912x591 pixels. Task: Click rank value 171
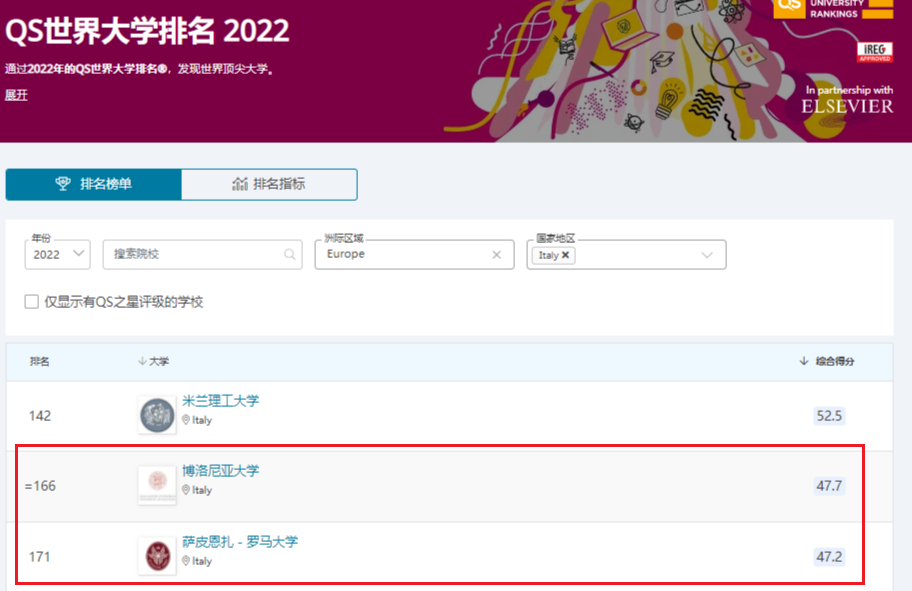click(x=40, y=557)
